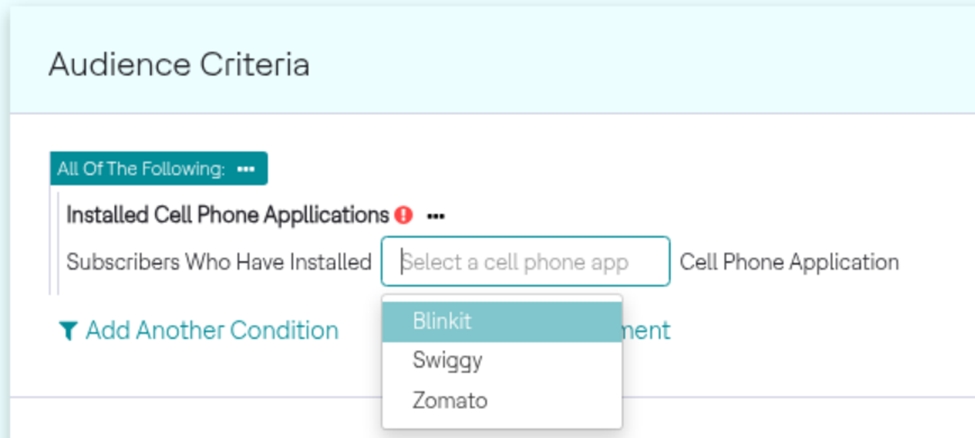Click the Cell Phone Application label text
Screen dimensions: 975x438
pos(789,262)
